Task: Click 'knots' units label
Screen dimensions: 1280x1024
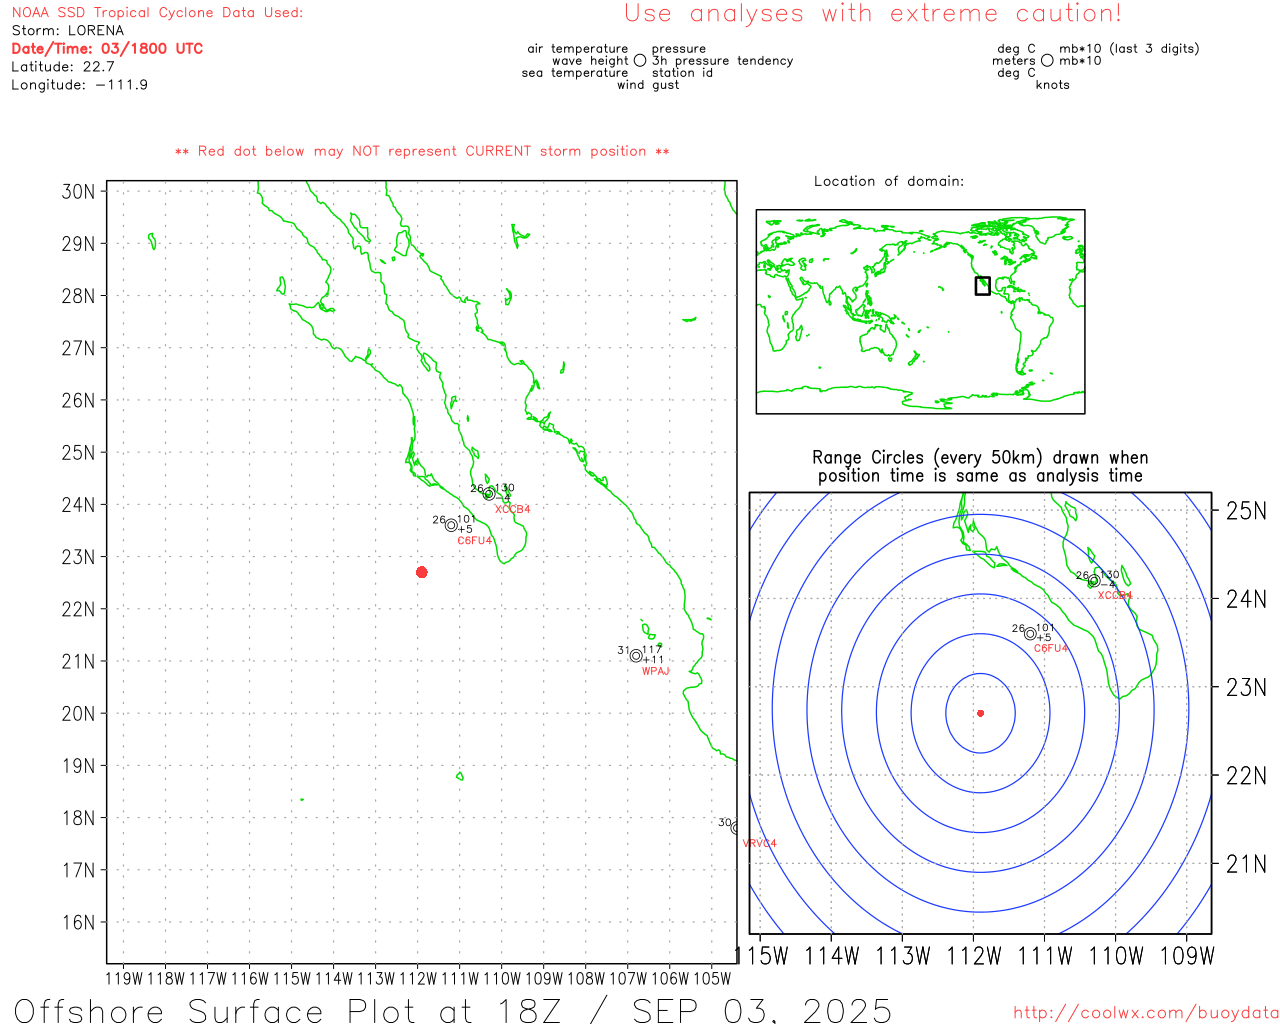Action: point(1053,85)
